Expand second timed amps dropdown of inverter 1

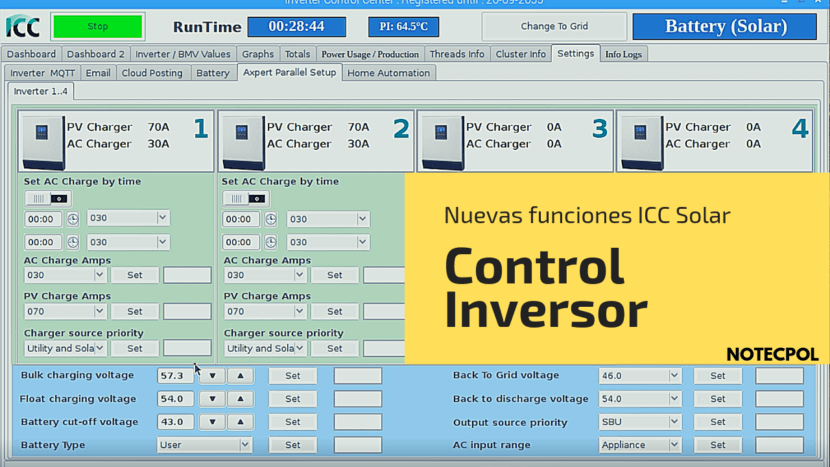pos(163,242)
